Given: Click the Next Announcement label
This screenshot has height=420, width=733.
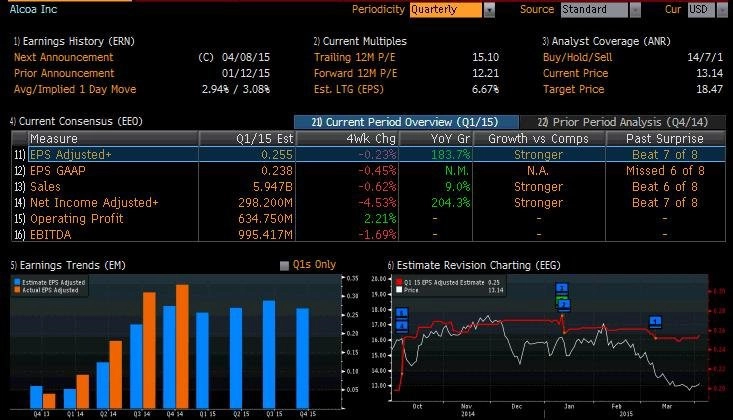Looking at the screenshot, I should 64,57.
